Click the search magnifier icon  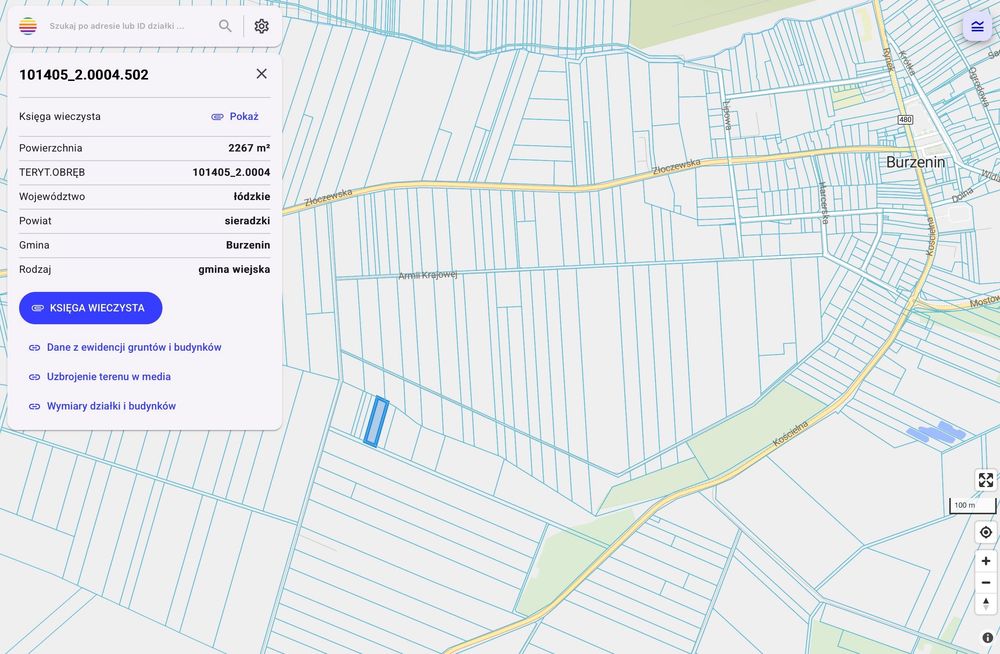(x=225, y=26)
